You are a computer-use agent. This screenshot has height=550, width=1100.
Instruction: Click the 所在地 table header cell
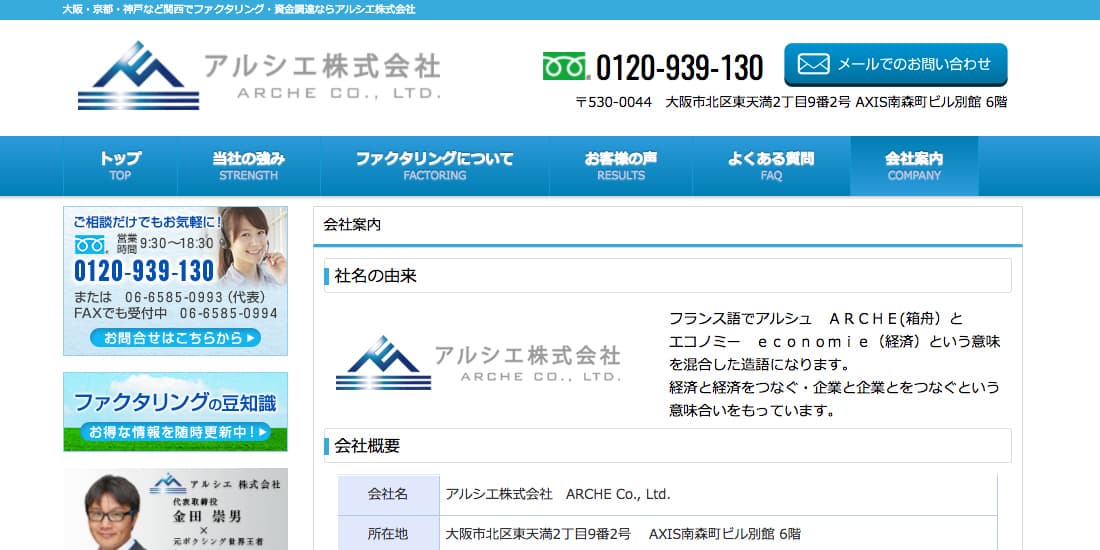point(389,534)
